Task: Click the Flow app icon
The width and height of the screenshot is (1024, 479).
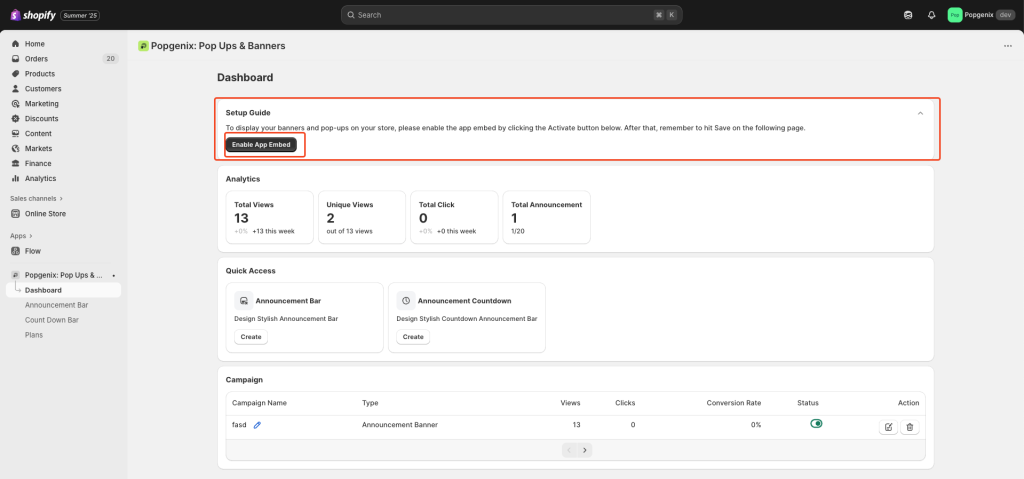Action: pyautogui.click(x=16, y=251)
